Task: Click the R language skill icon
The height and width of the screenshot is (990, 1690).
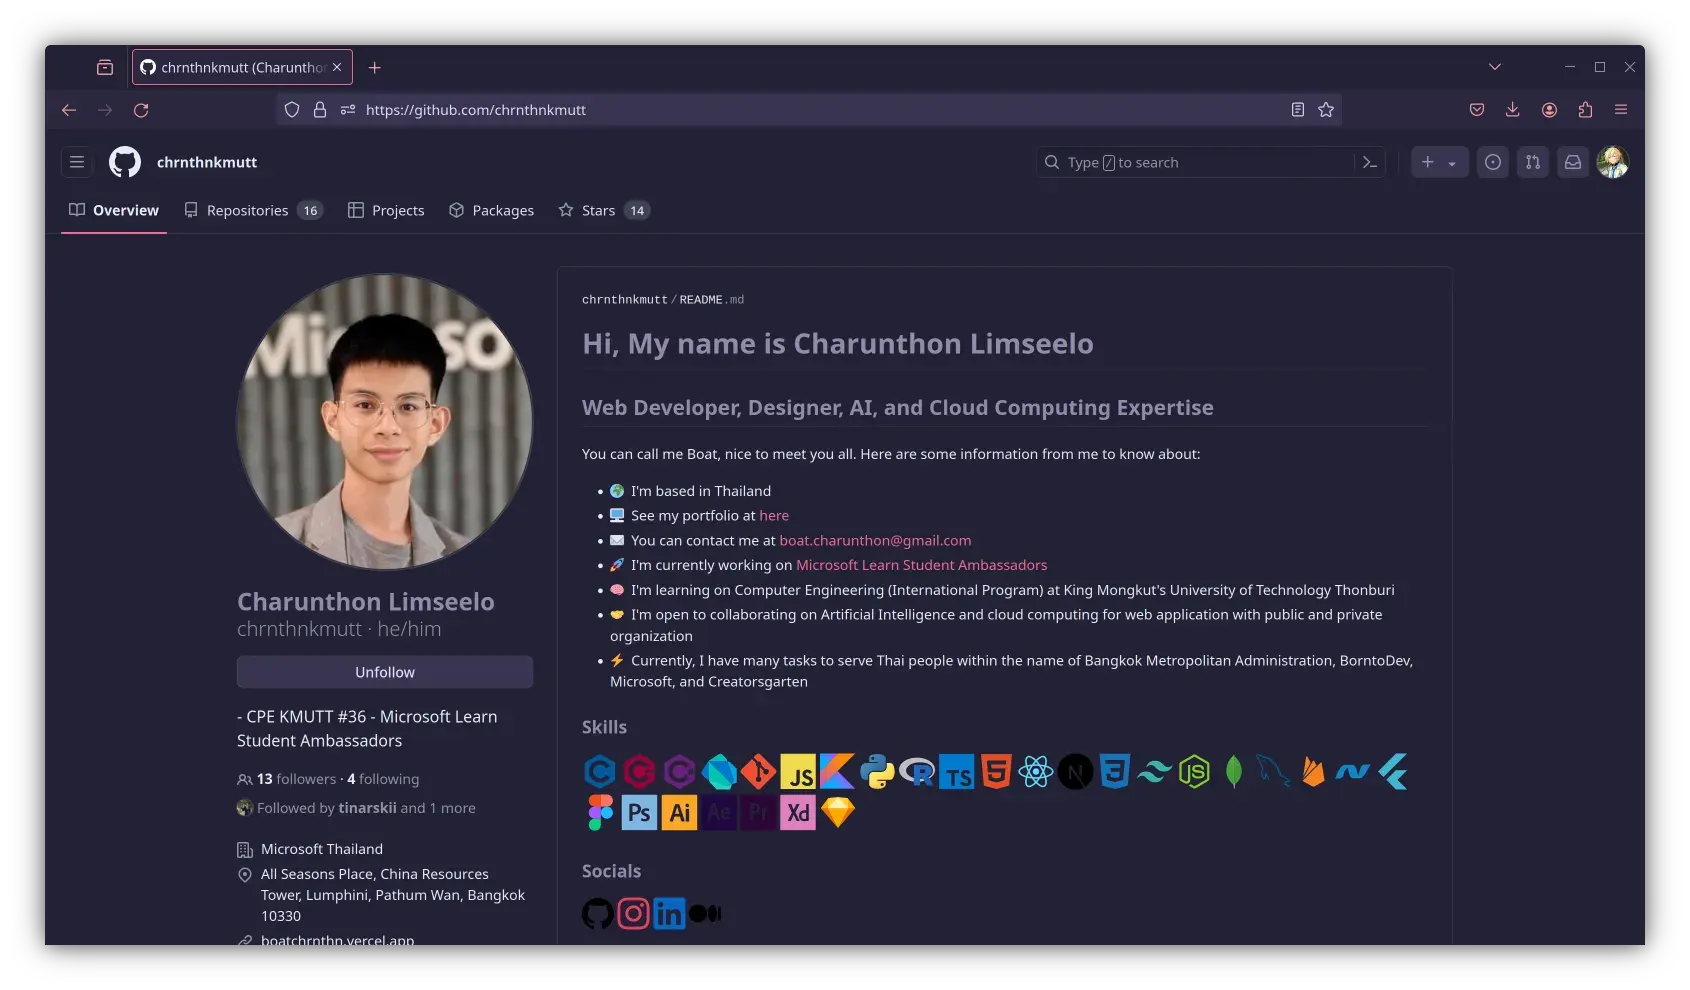Action: (917, 772)
